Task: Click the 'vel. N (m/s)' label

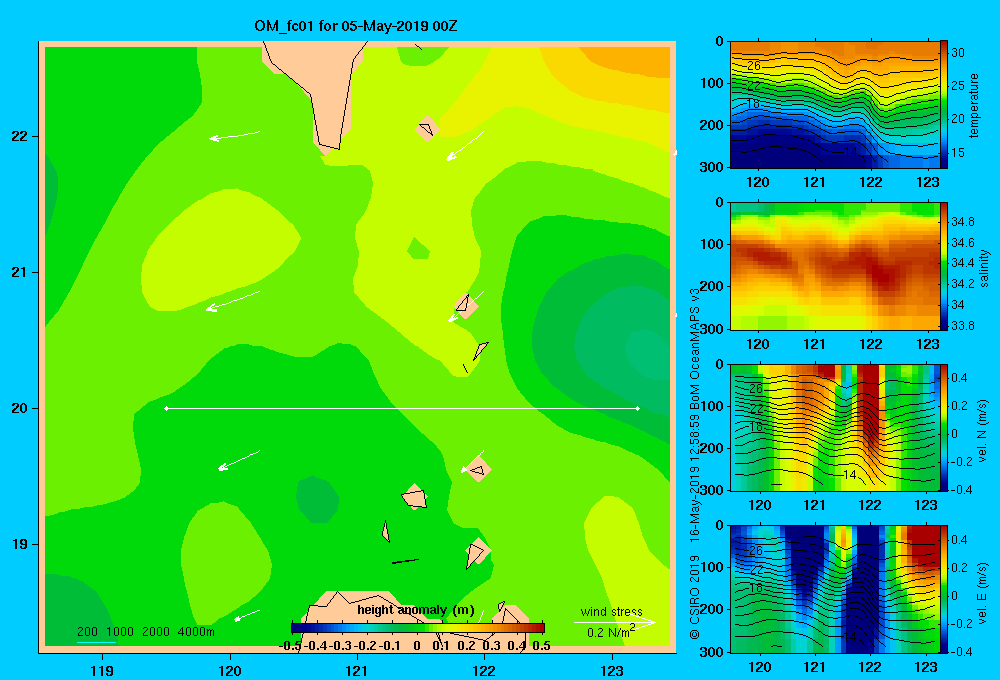Action: point(983,431)
